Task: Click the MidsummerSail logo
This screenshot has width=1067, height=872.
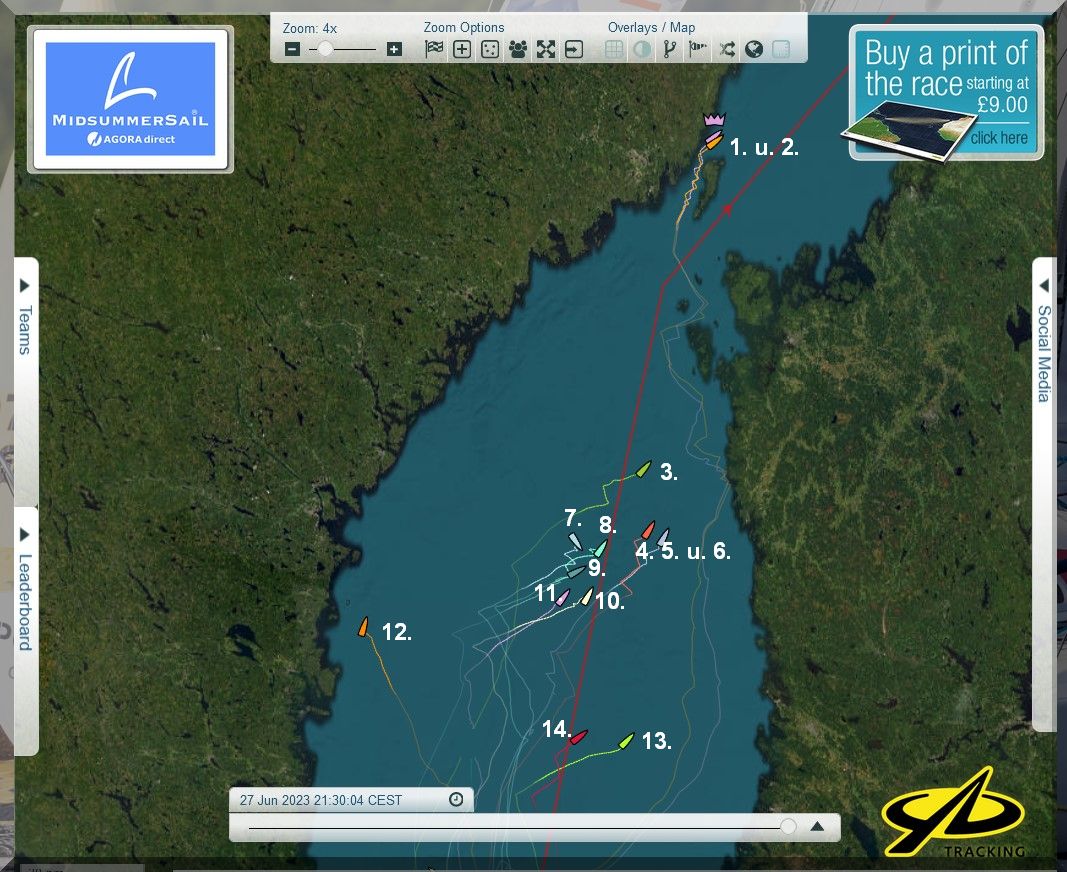Action: (x=130, y=99)
